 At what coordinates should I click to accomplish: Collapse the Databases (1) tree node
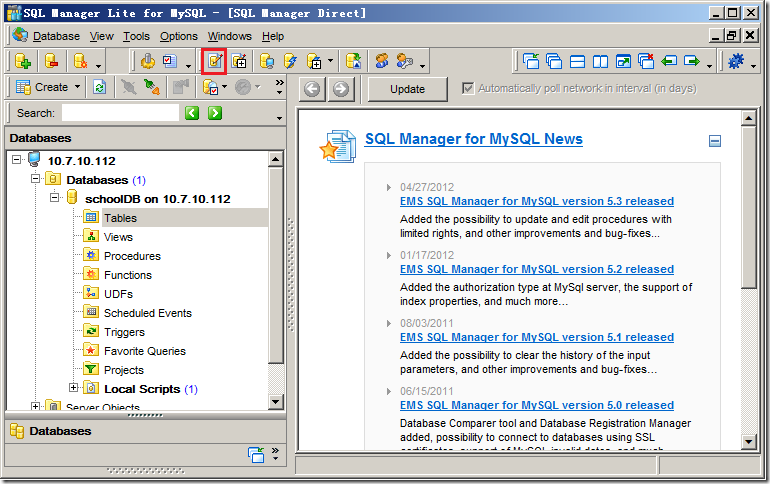(x=35, y=179)
